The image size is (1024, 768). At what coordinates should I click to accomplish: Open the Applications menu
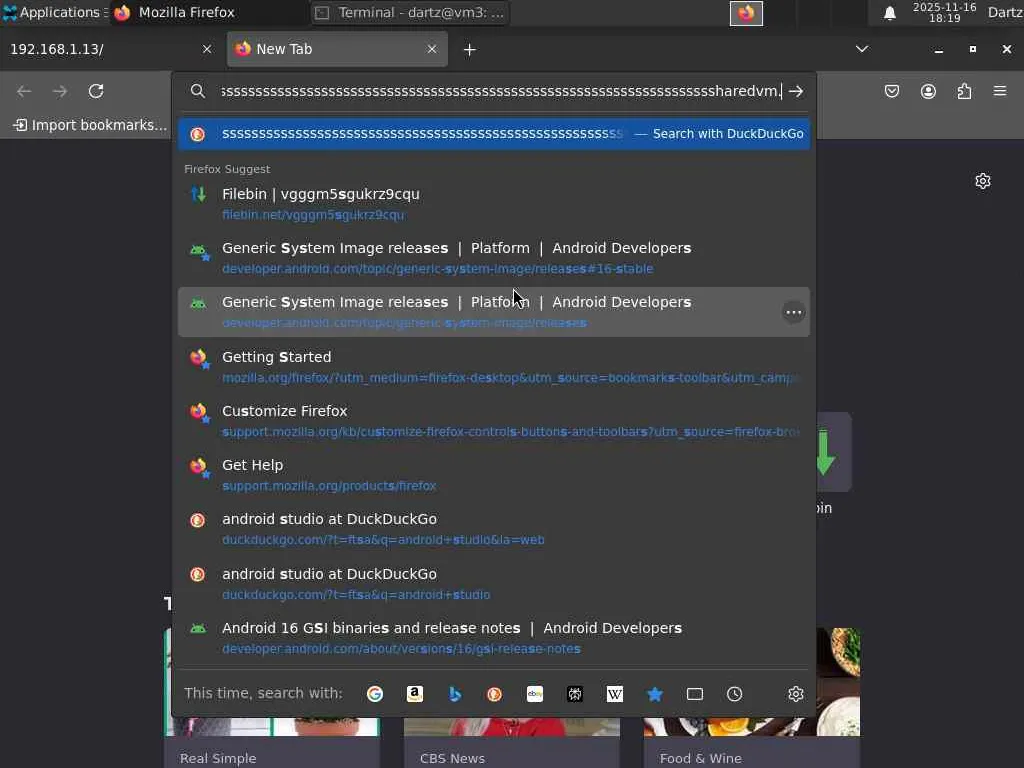click(52, 12)
